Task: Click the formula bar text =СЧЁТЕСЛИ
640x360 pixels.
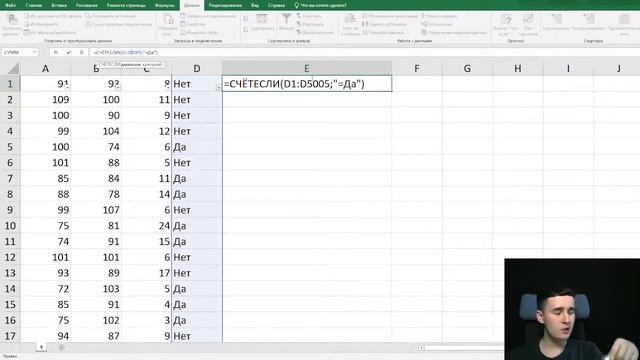Action: [x=125, y=52]
